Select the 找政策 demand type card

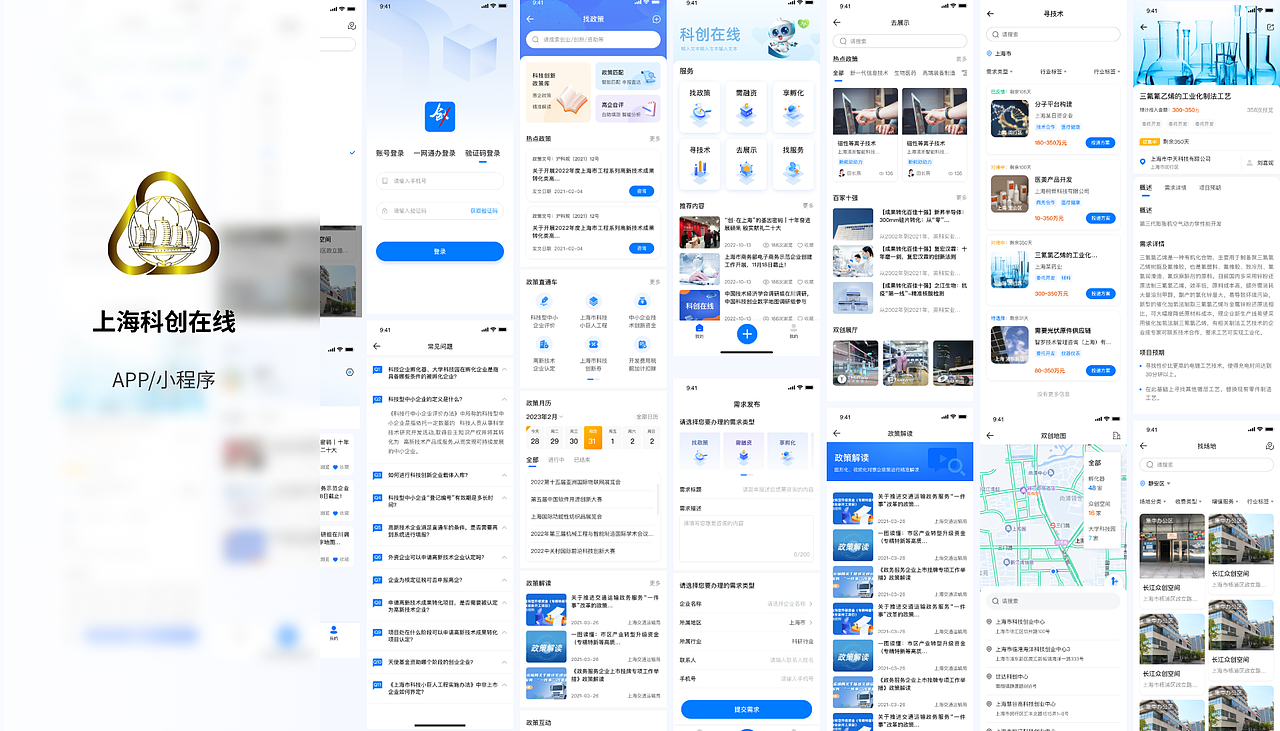pyautogui.click(x=699, y=450)
